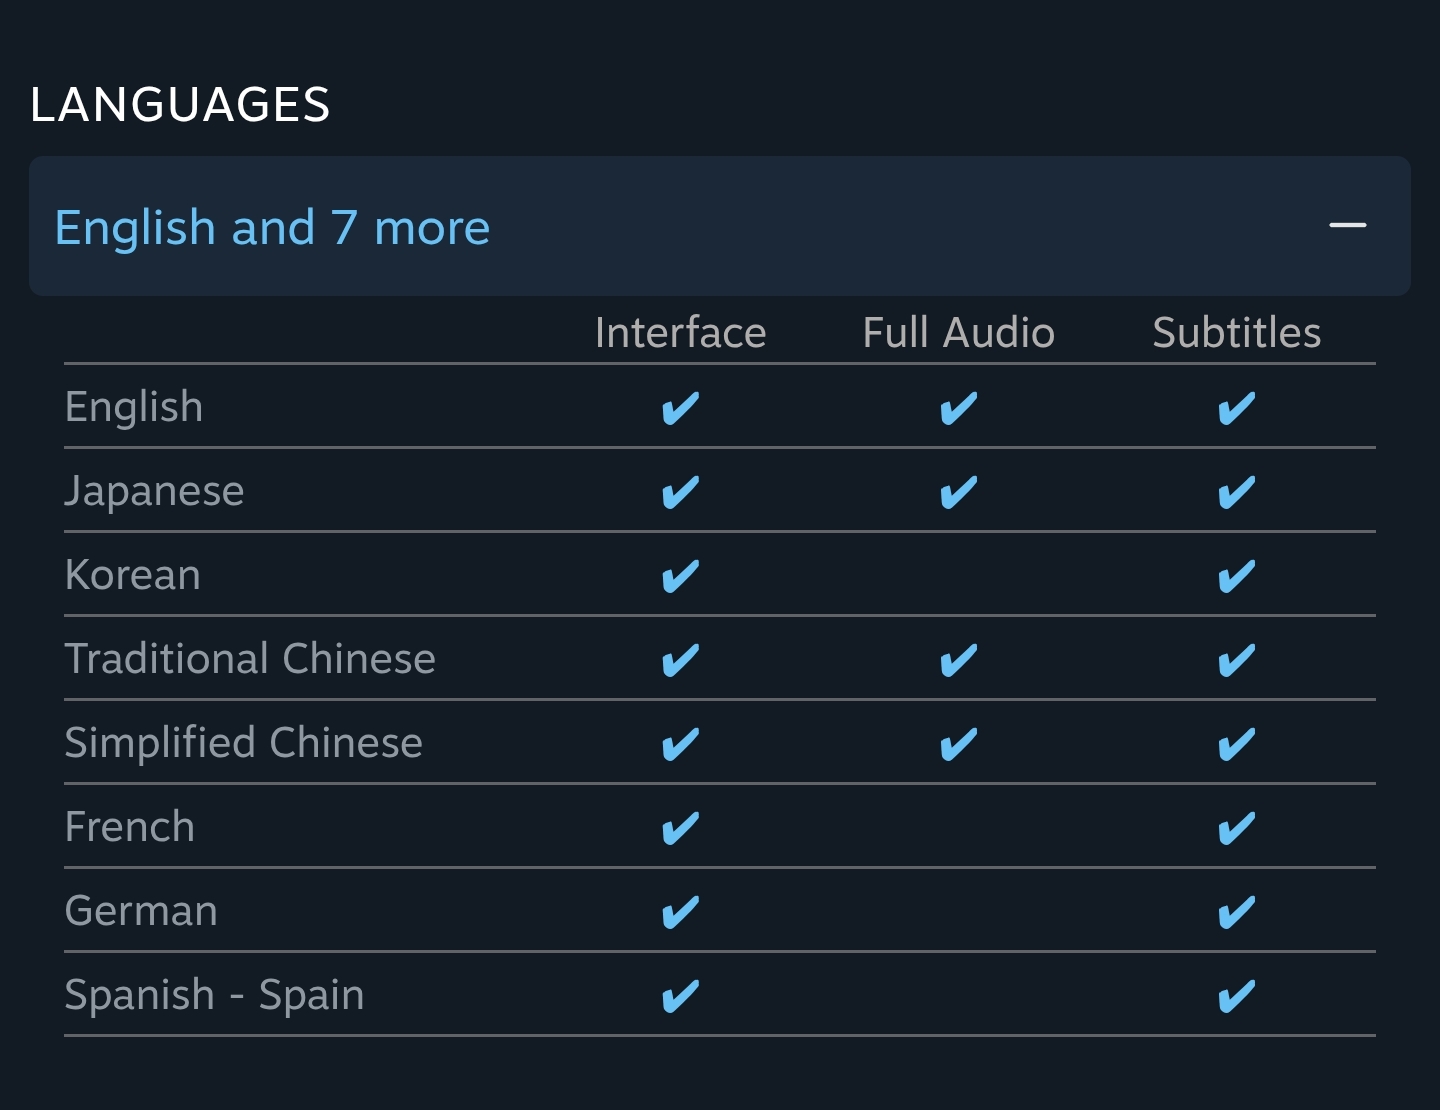
Task: Collapse languages list with the minus icon
Action: coord(1347,225)
